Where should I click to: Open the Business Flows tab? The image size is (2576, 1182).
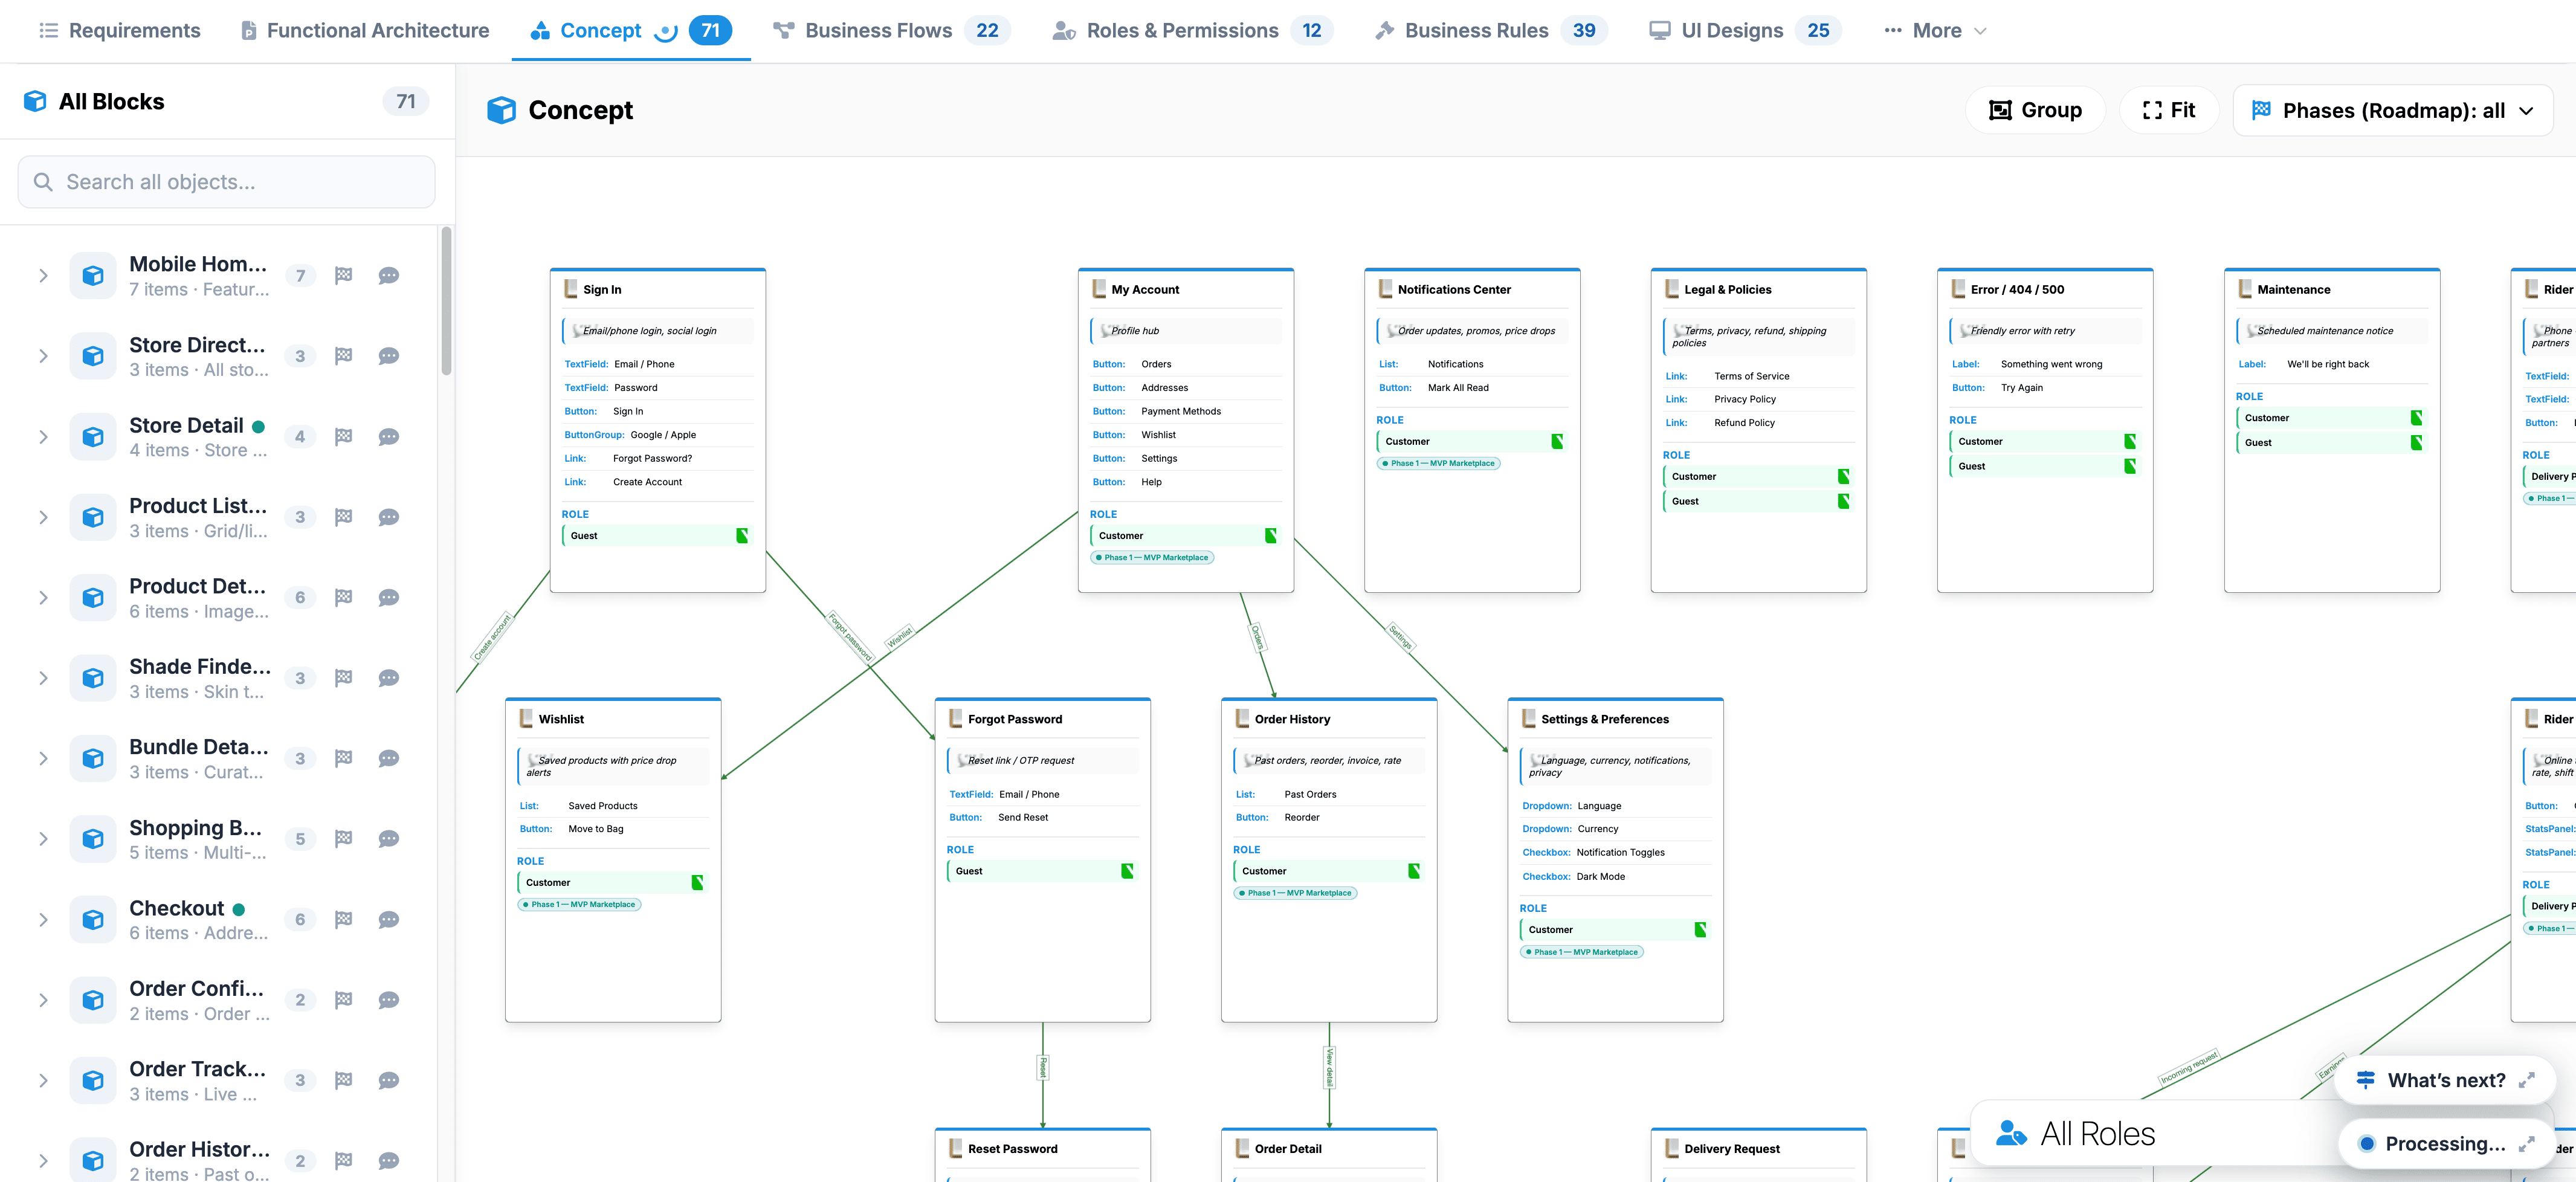(891, 30)
